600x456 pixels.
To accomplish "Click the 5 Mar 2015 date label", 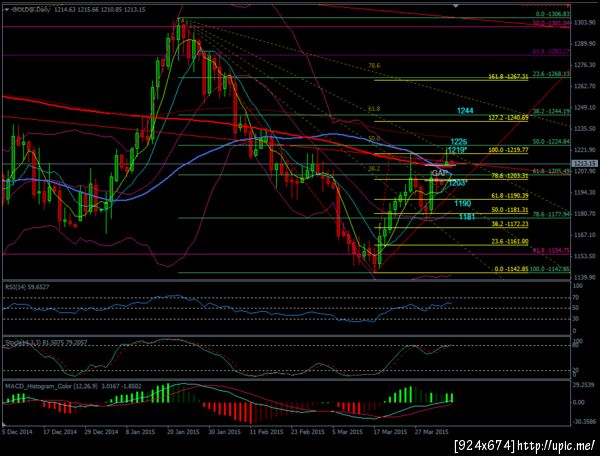I will (347, 432).
